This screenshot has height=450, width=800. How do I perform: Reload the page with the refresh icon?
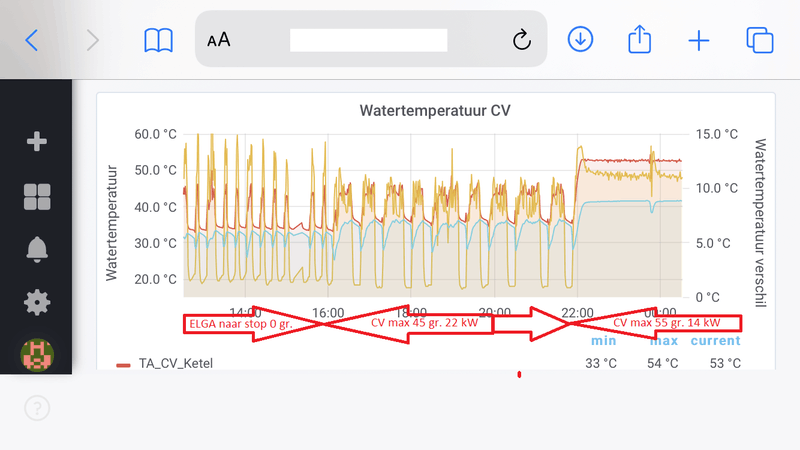coord(521,40)
